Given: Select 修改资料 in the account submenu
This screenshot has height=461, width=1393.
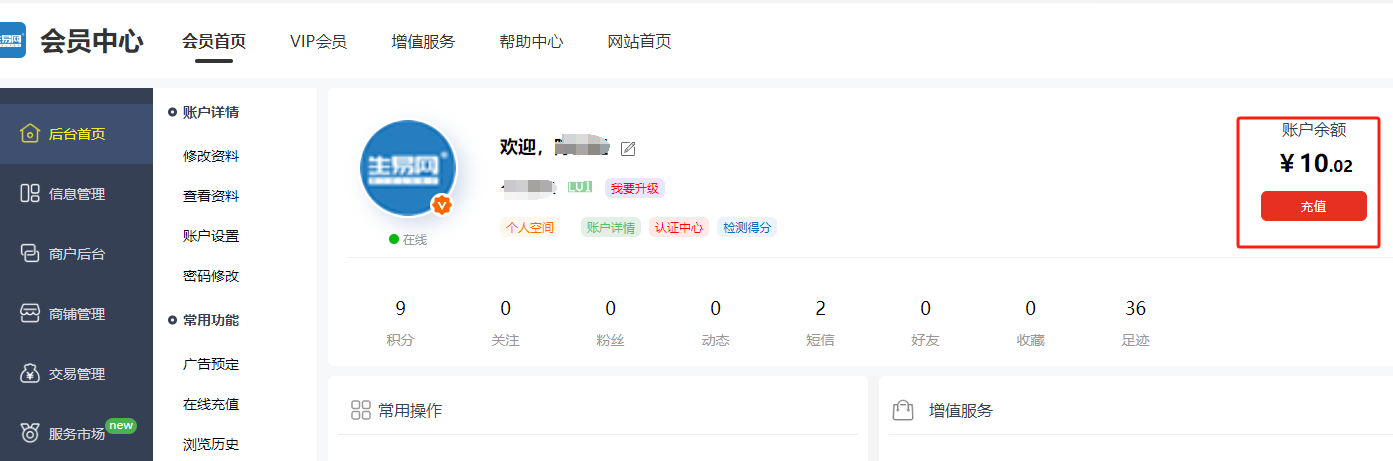Looking at the screenshot, I should (x=211, y=156).
